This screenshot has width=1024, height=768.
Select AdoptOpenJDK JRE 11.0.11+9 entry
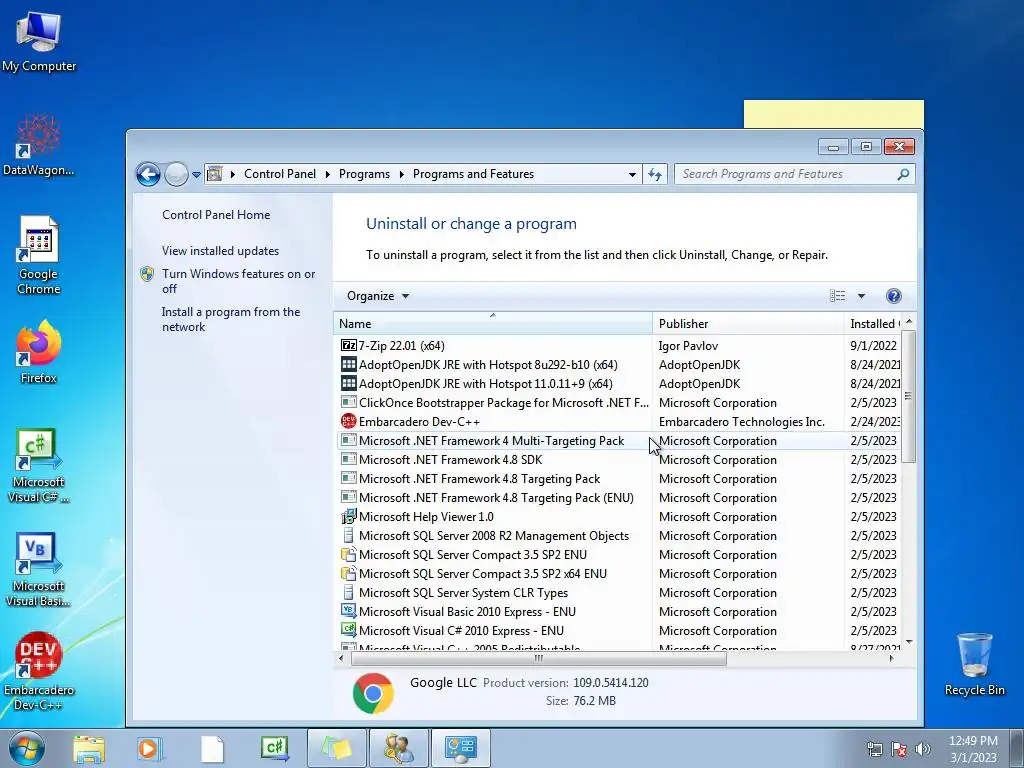(618, 383)
